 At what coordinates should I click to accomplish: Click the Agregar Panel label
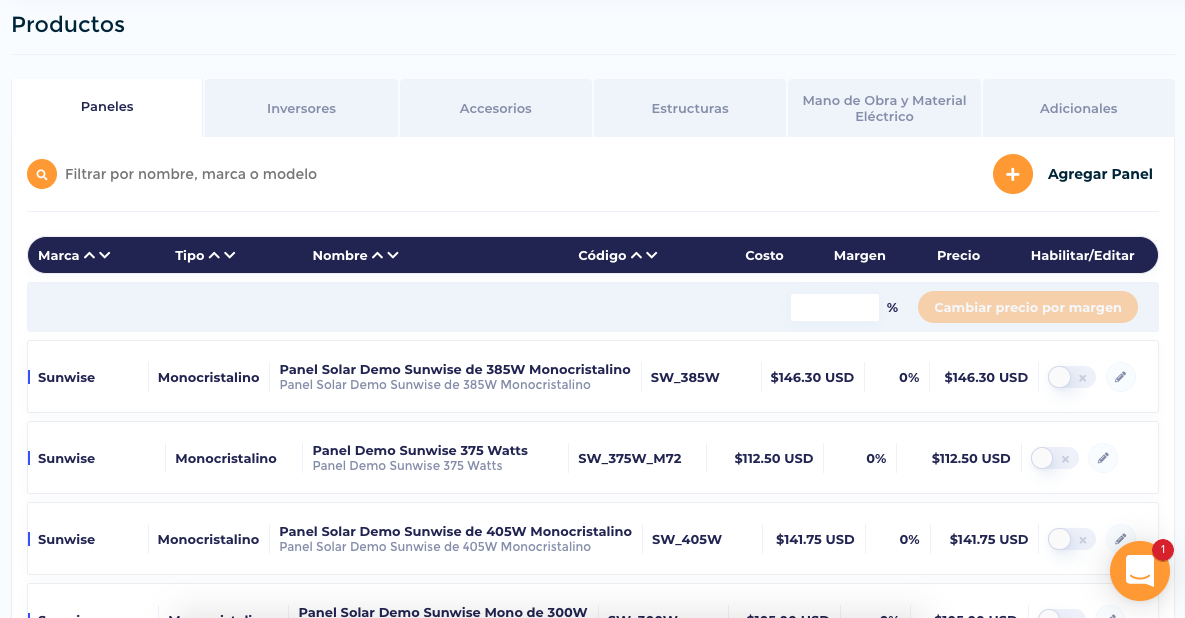[x=1100, y=175]
